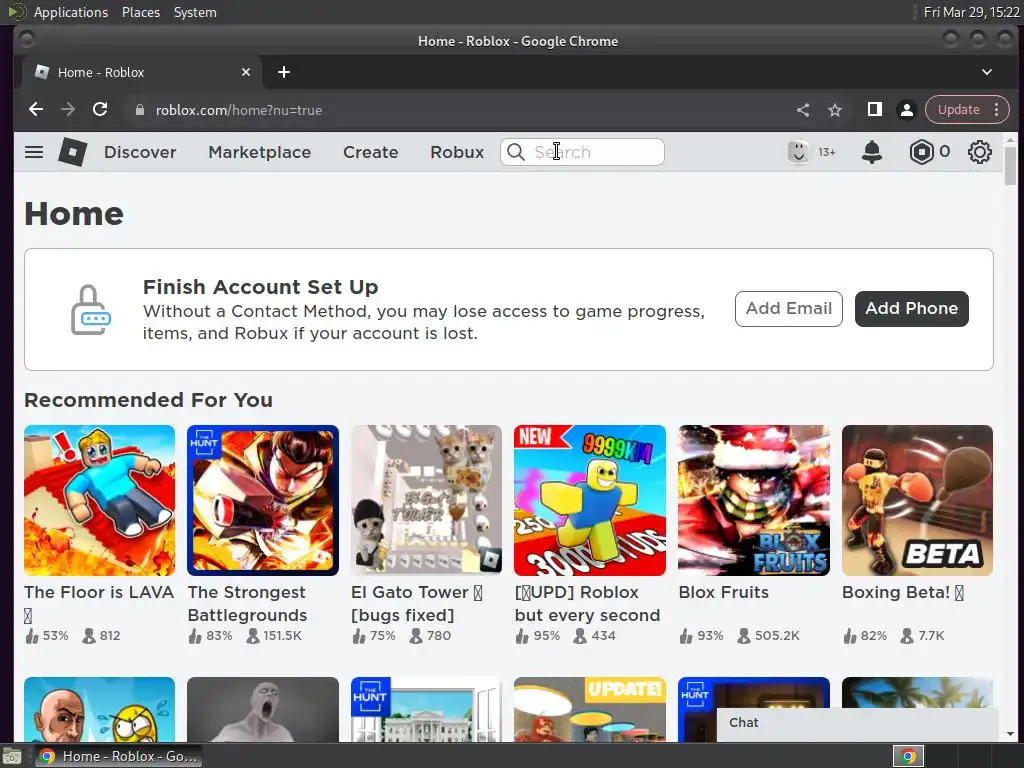Image resolution: width=1024 pixels, height=768 pixels.
Task: Open the UPDATE! game thumbnail in second row
Action: click(x=590, y=709)
